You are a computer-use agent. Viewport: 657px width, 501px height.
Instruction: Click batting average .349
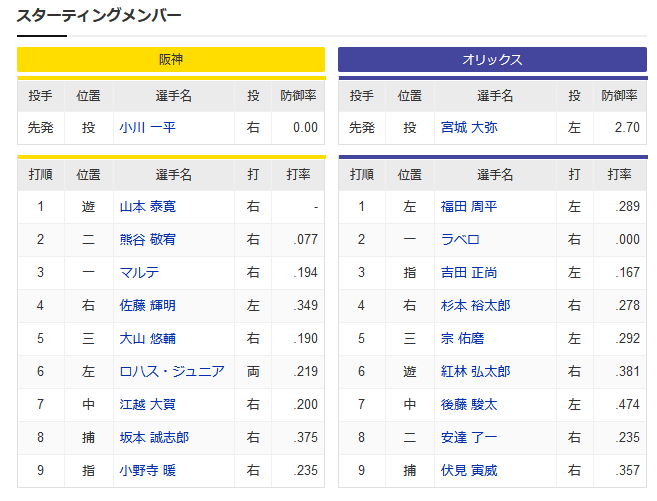[x=306, y=305]
